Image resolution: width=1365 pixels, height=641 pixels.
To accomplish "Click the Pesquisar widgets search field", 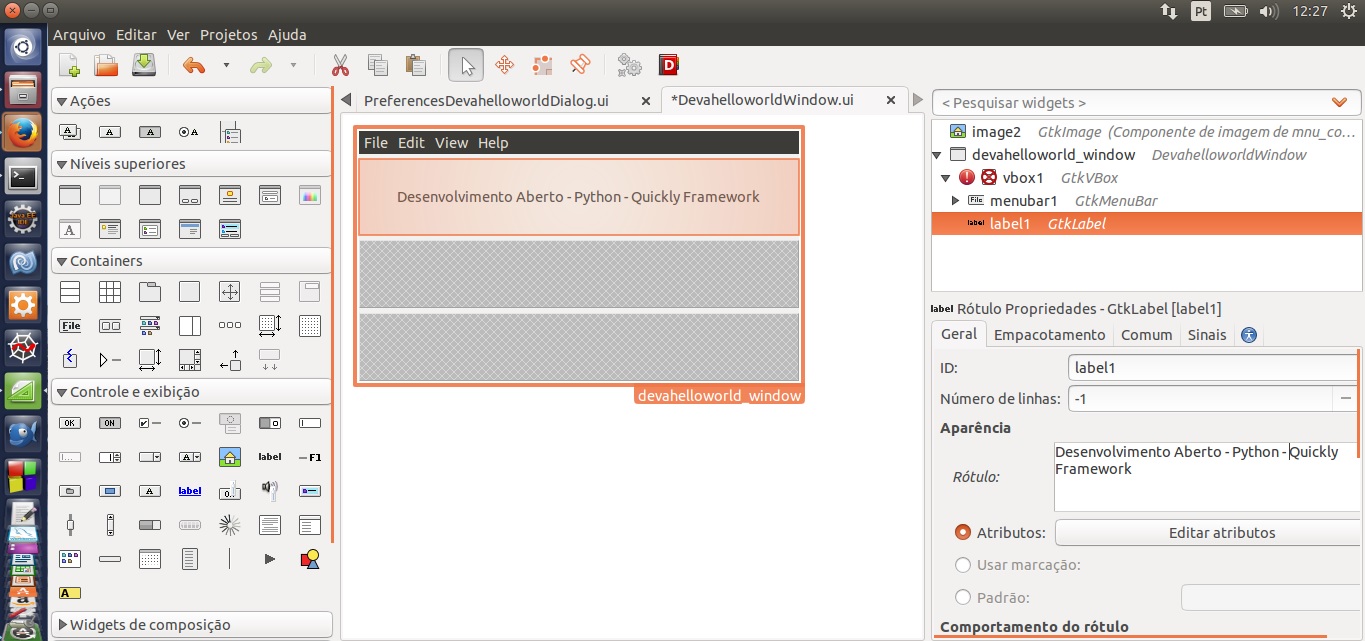I will [x=1130, y=102].
